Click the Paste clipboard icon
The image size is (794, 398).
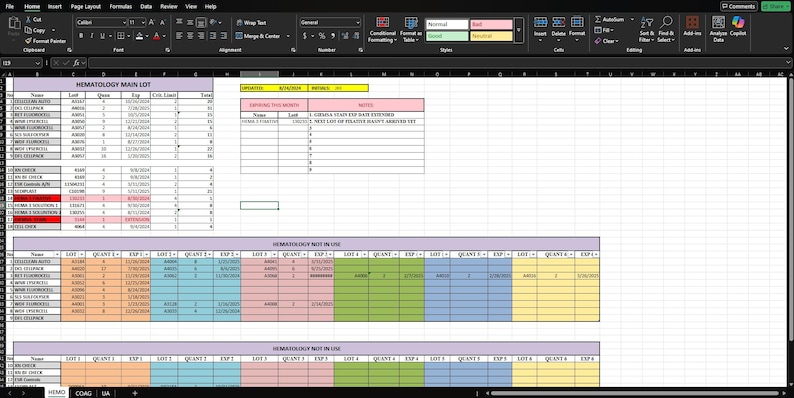click(14, 23)
